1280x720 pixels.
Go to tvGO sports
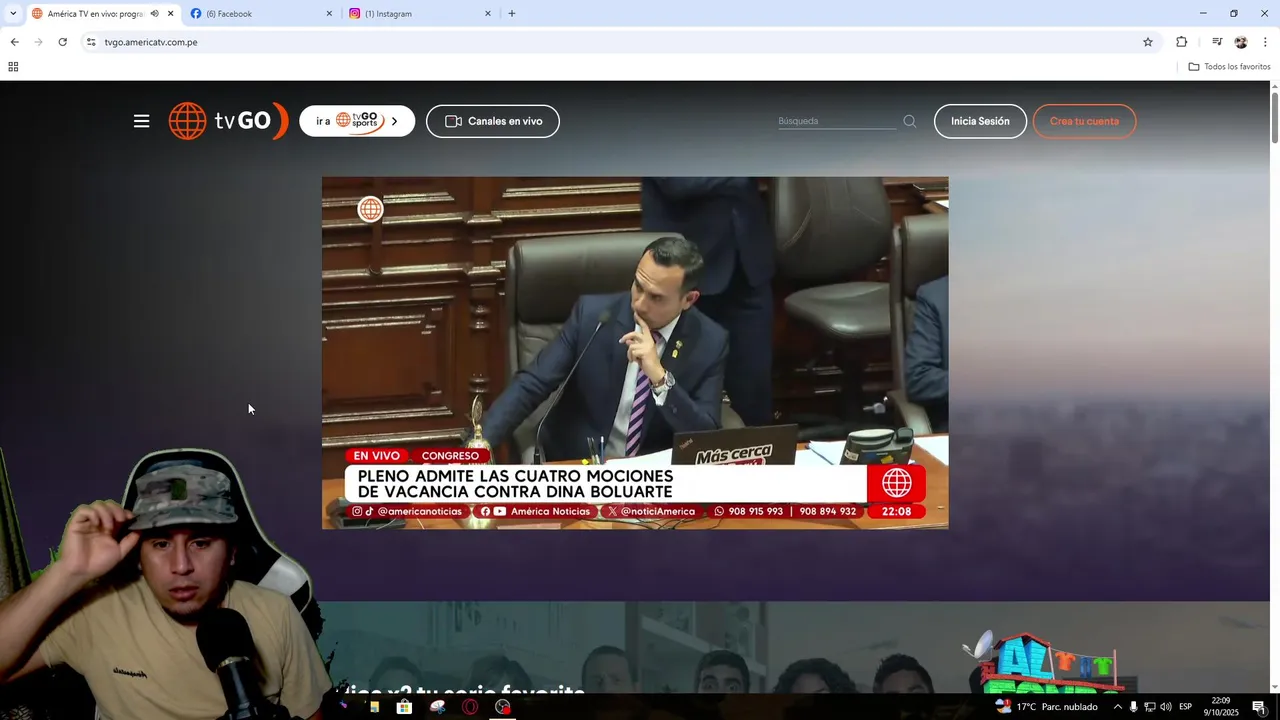[357, 121]
